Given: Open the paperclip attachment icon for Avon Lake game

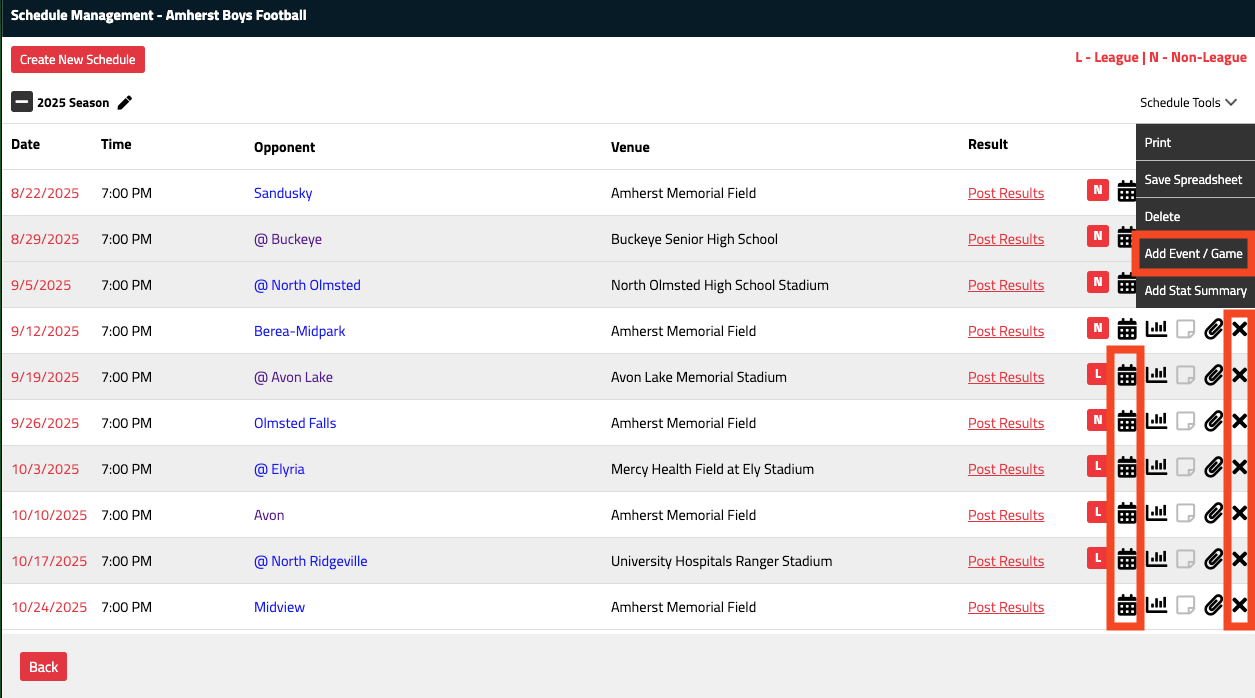Looking at the screenshot, I should click(1213, 374).
